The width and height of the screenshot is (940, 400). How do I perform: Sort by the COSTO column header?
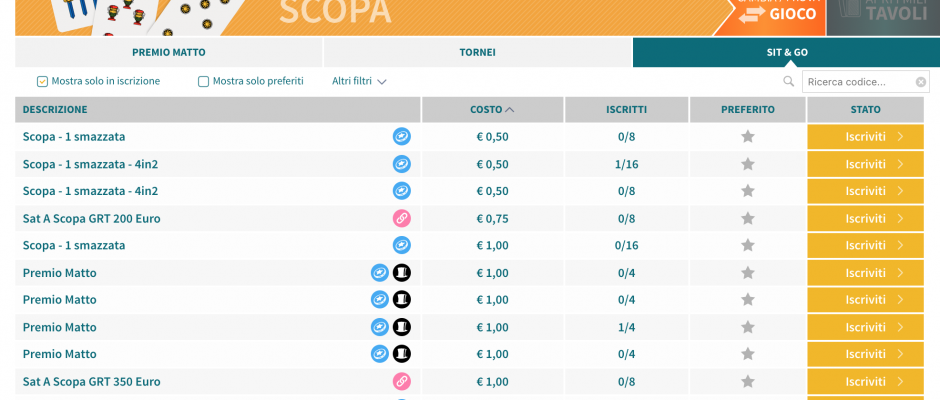[x=492, y=110]
